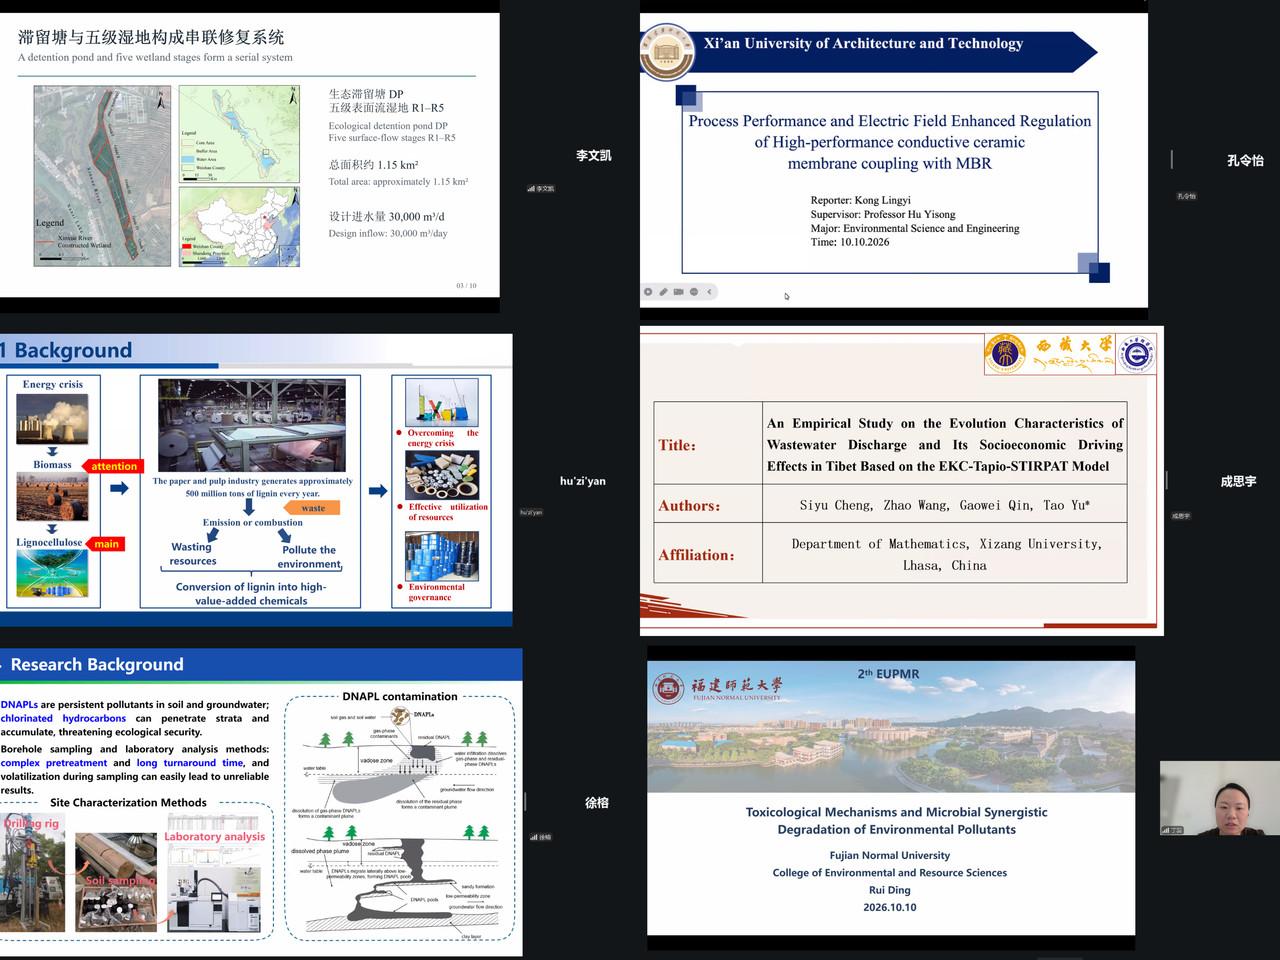Click the red "main" label near Lignocellulose
Image resolution: width=1280 pixels, height=960 pixels.
(x=106, y=544)
